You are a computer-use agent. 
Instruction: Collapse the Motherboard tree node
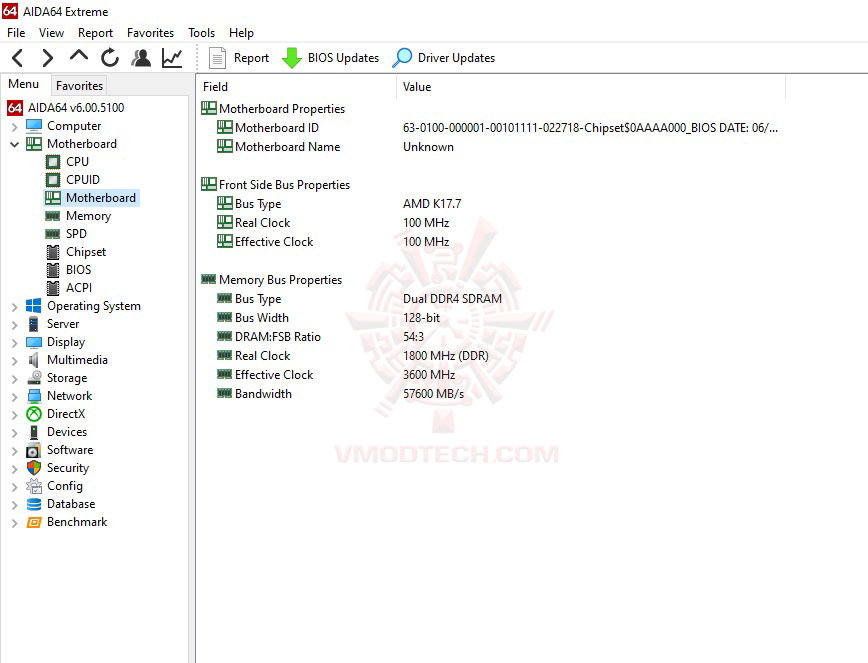[x=14, y=144]
